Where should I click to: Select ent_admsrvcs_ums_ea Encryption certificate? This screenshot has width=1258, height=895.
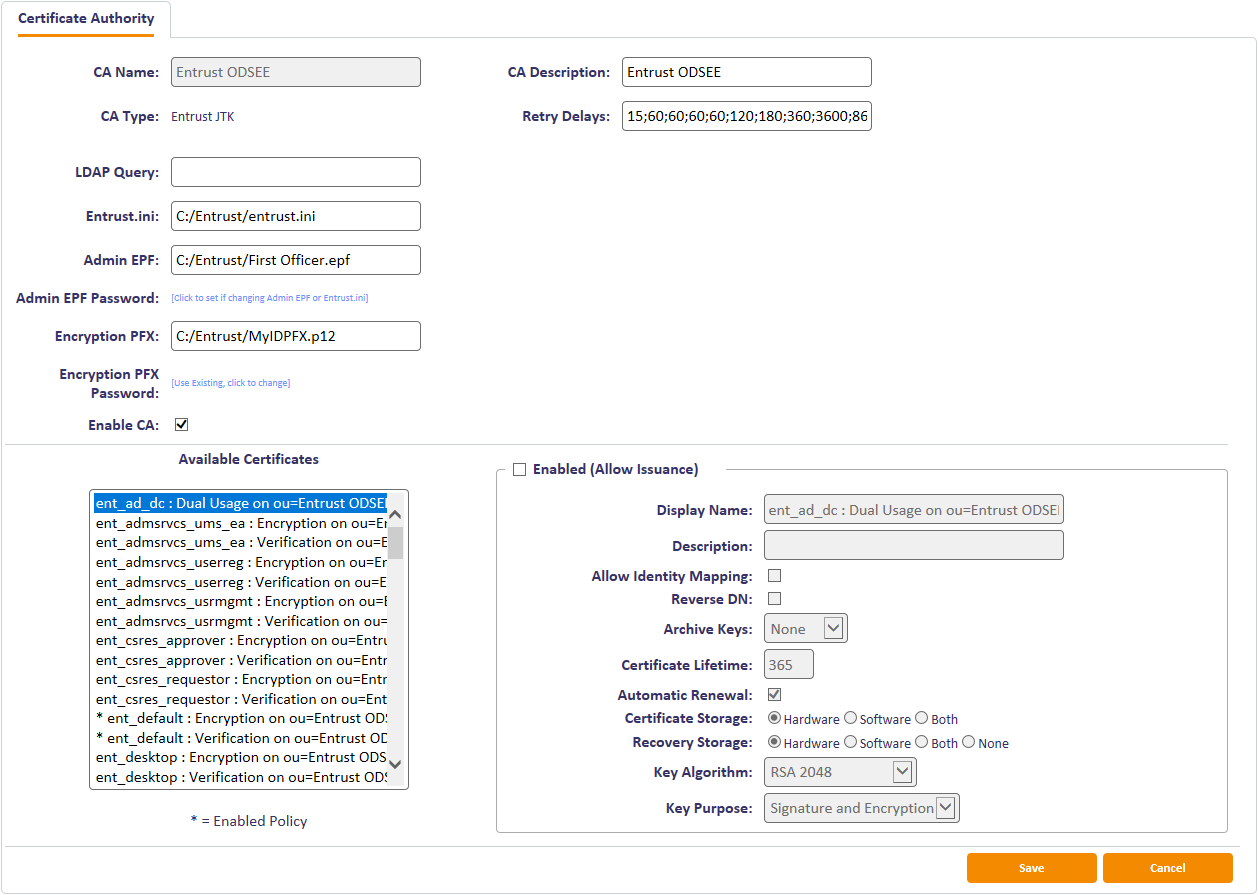point(241,523)
